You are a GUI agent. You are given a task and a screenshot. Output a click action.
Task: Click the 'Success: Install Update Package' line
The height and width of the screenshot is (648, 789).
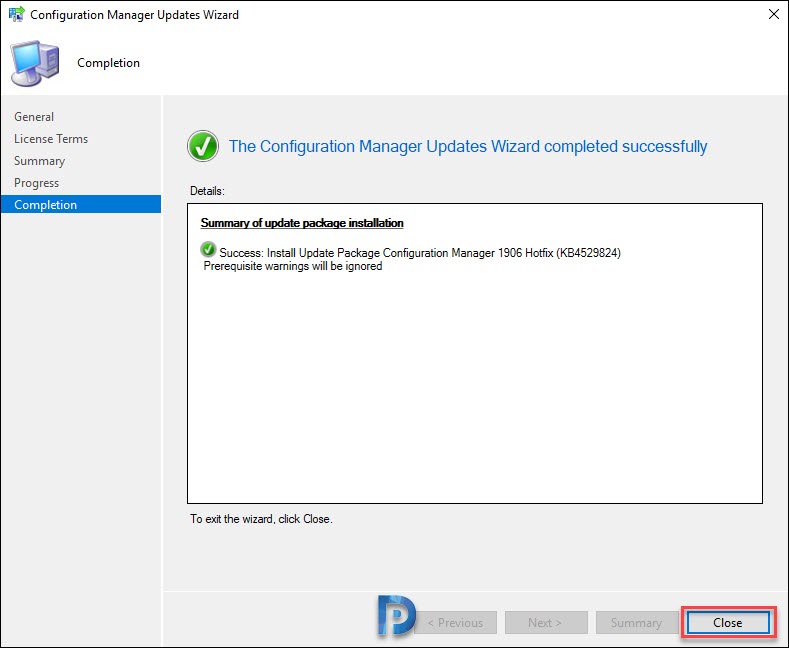(x=420, y=253)
